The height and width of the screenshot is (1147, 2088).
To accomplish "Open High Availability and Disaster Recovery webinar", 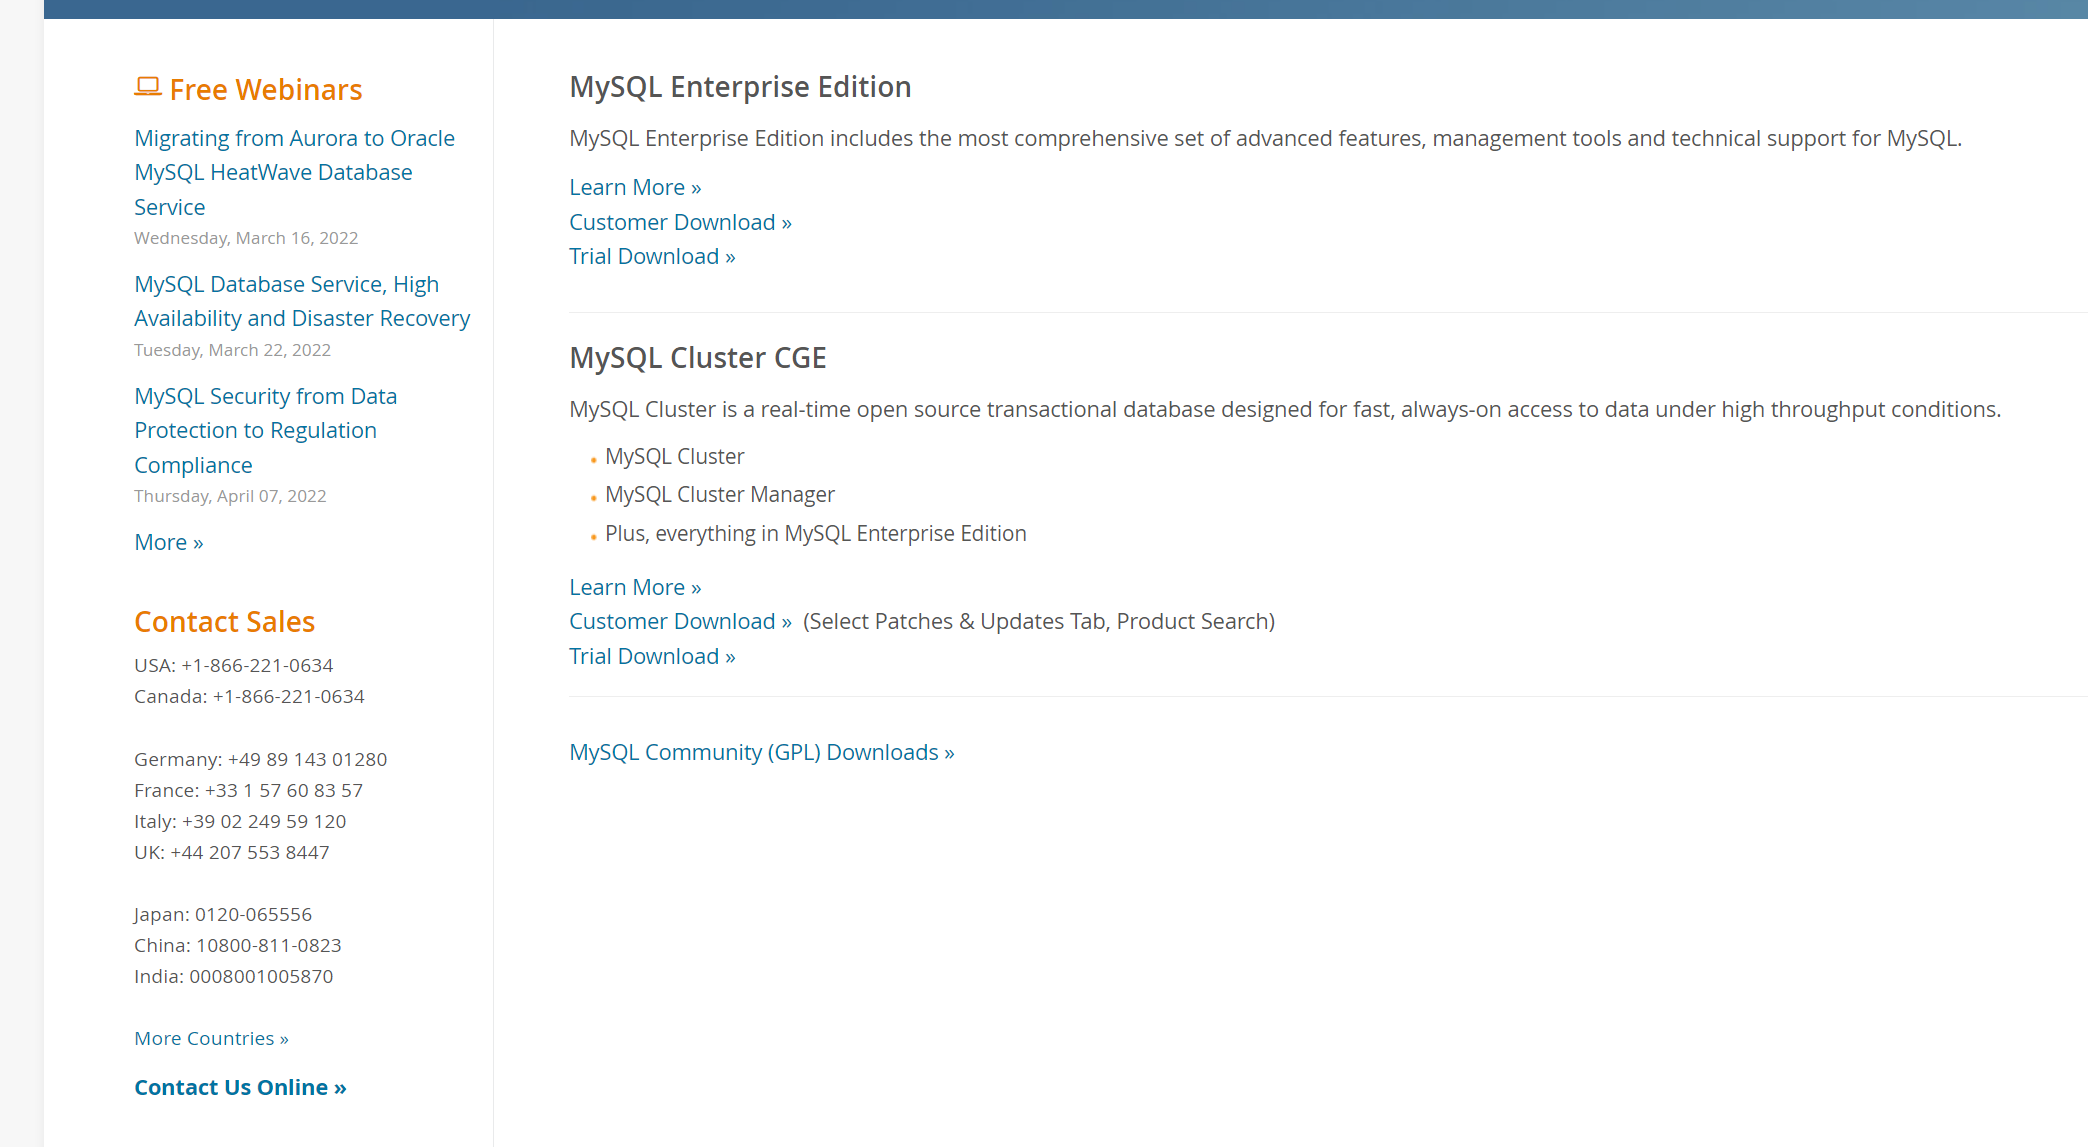I will pos(301,301).
